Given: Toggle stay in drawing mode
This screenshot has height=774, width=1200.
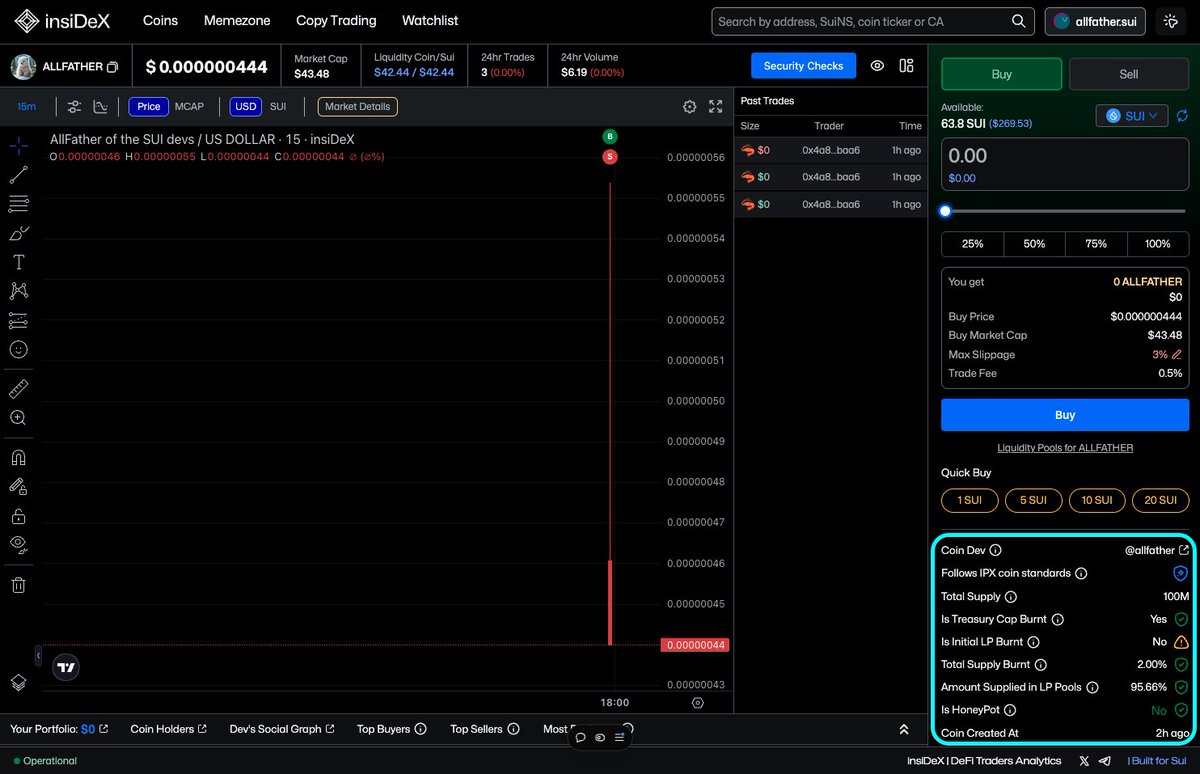Looking at the screenshot, I should (x=18, y=486).
